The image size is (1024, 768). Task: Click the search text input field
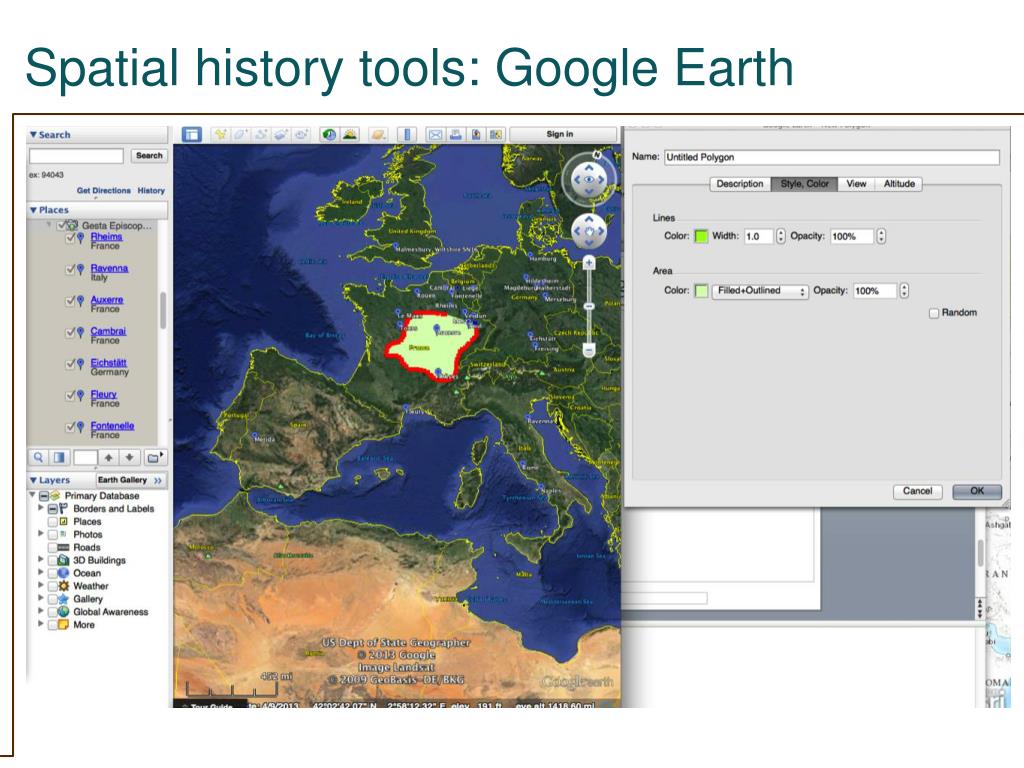(76, 156)
